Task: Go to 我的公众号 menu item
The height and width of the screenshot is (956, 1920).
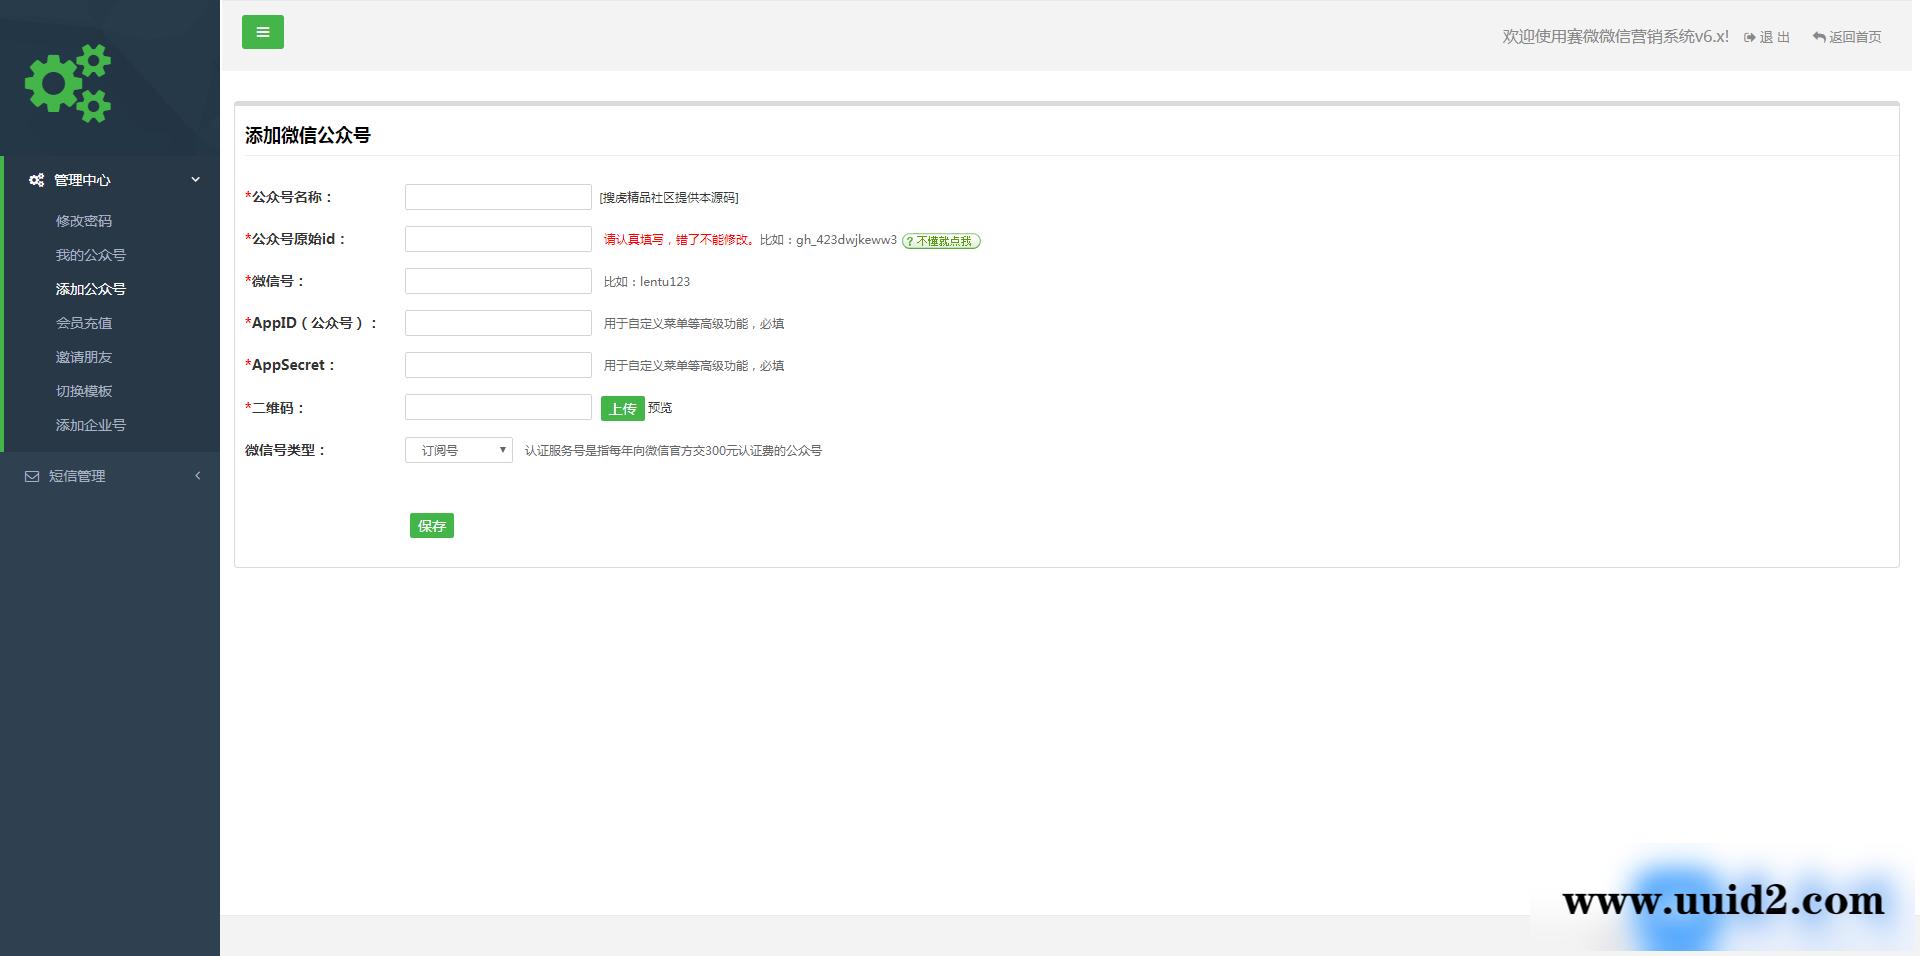Action: [91, 255]
